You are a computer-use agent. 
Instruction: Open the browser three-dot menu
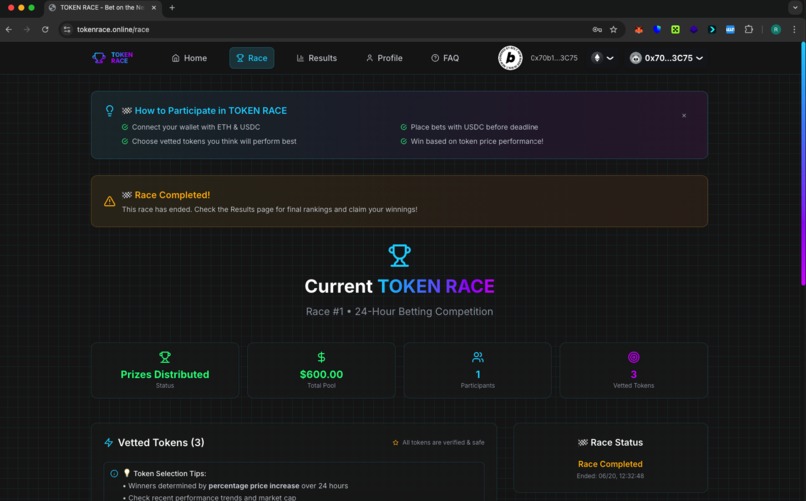click(x=794, y=29)
